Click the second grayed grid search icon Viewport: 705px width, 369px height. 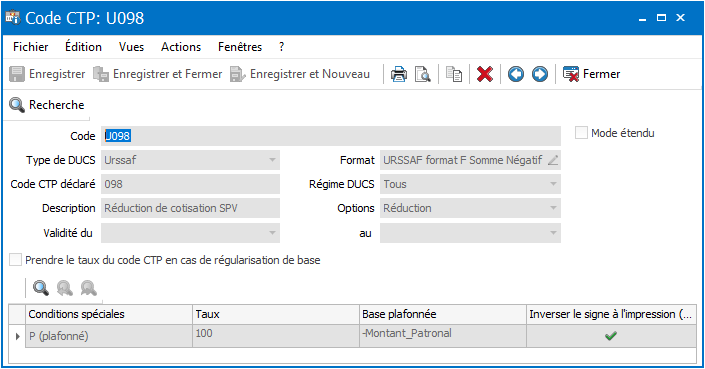(x=65, y=288)
